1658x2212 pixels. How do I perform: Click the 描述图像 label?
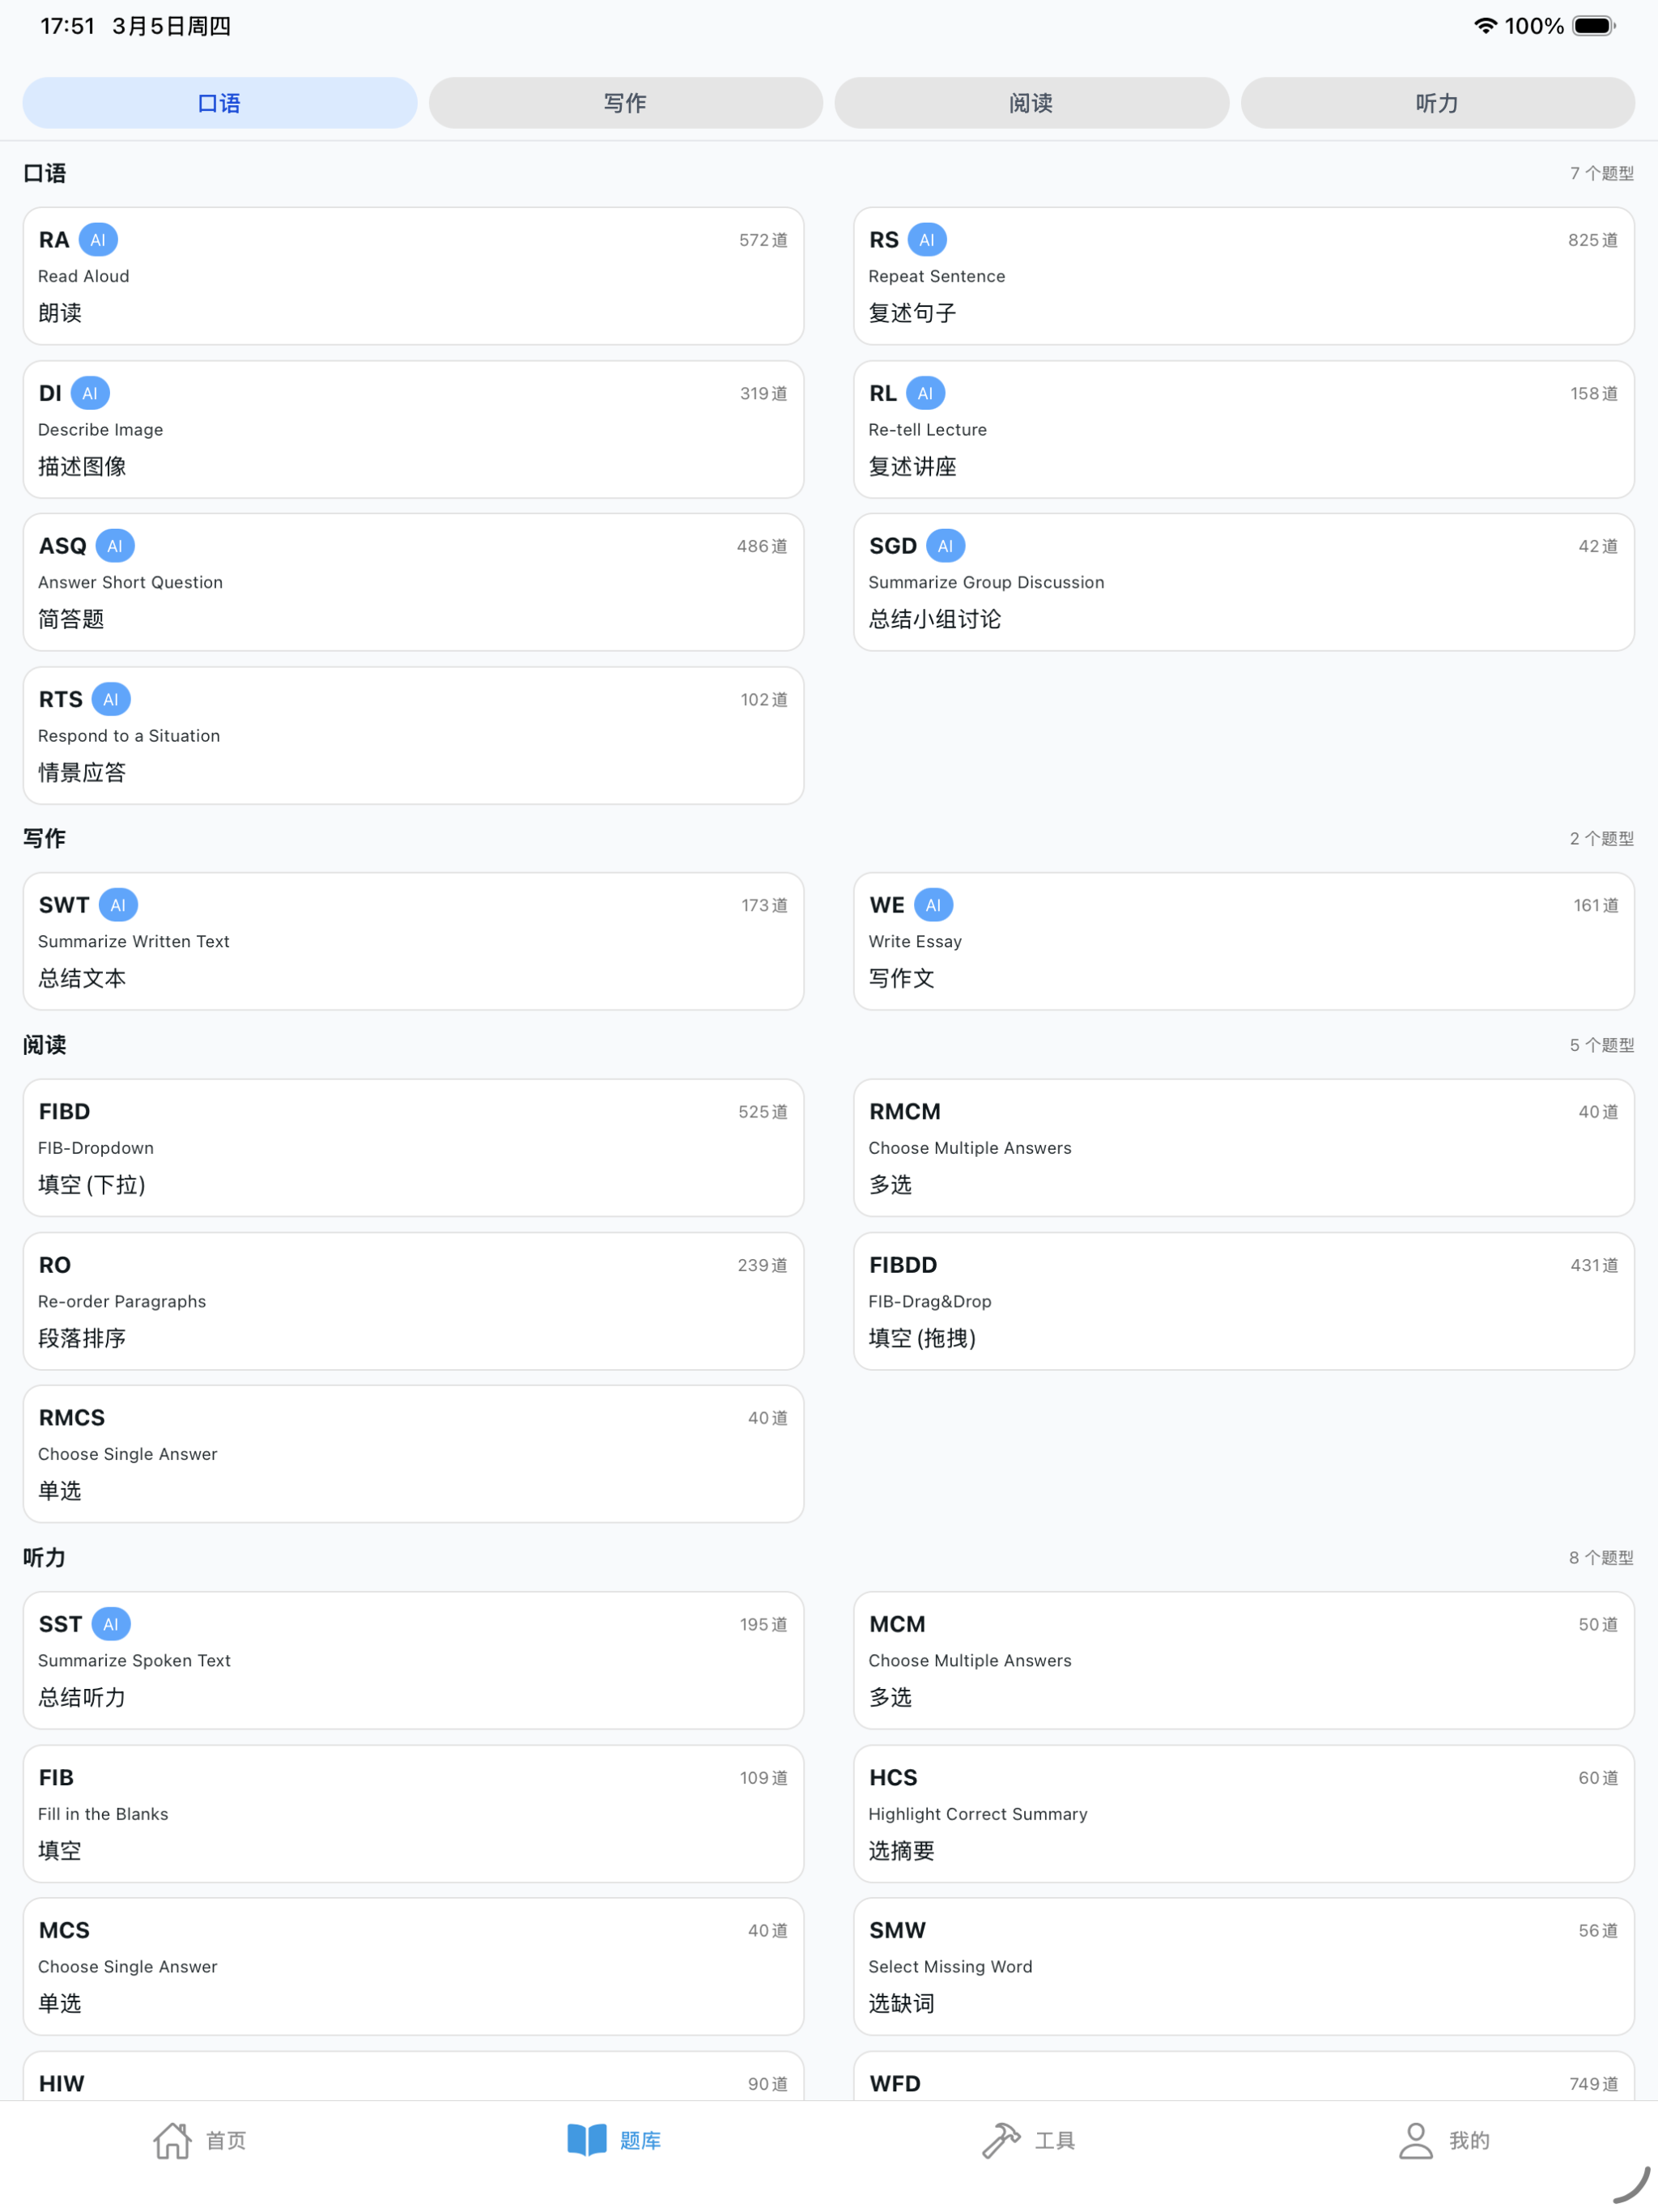click(82, 466)
